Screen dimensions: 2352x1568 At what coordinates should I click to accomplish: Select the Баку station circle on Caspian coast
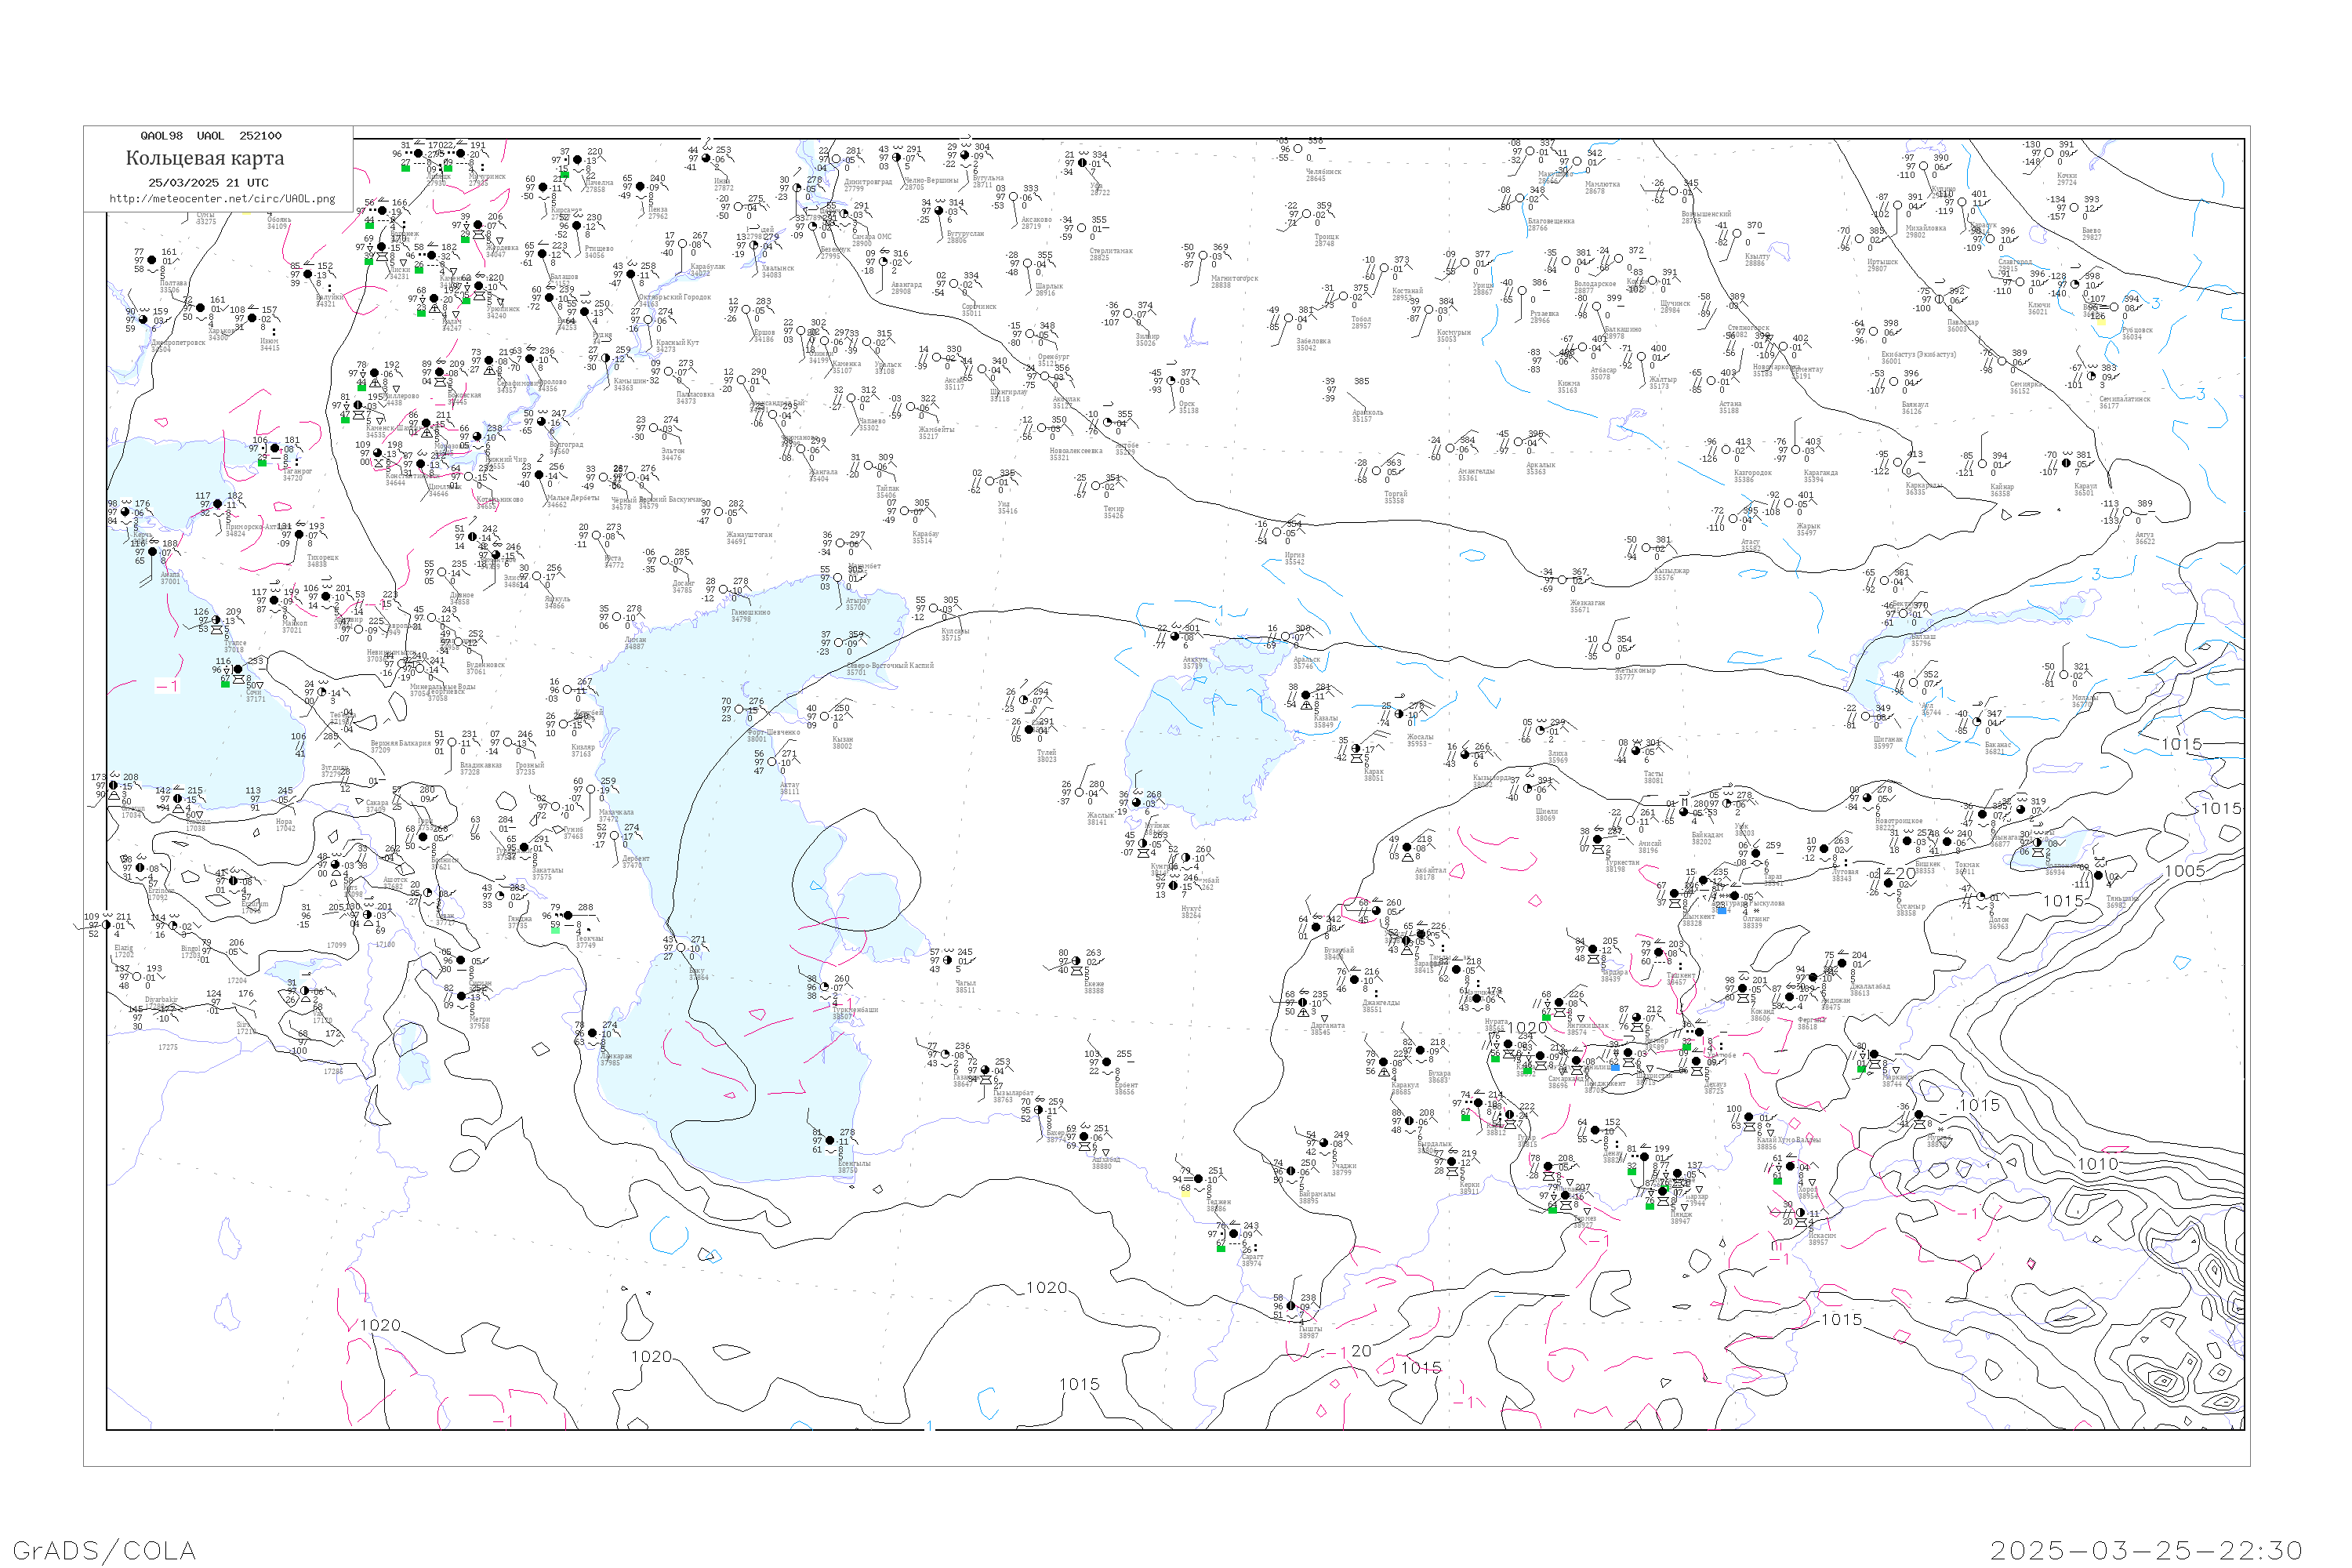pos(681,948)
